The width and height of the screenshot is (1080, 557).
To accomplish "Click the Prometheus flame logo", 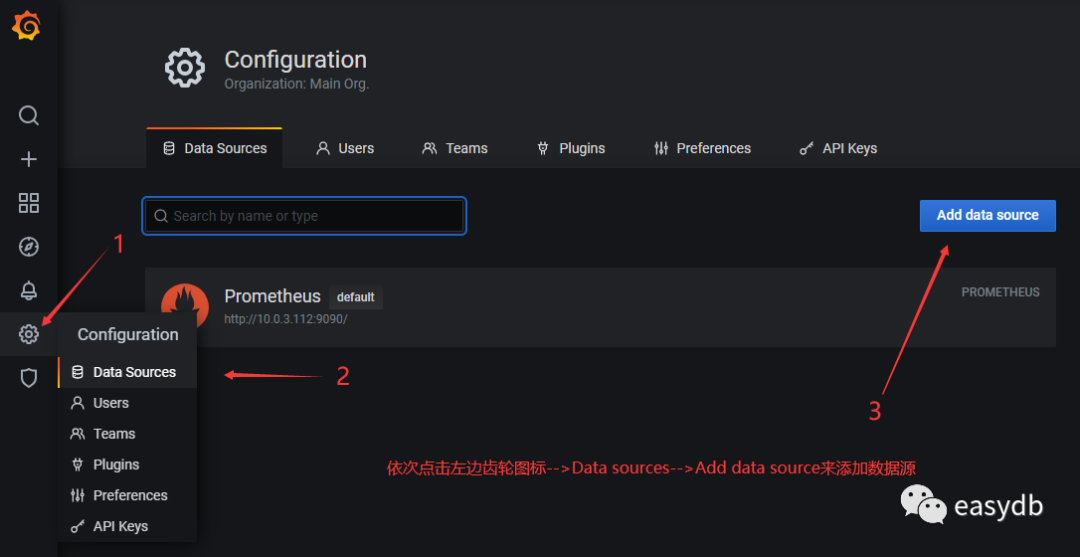I will pos(185,305).
